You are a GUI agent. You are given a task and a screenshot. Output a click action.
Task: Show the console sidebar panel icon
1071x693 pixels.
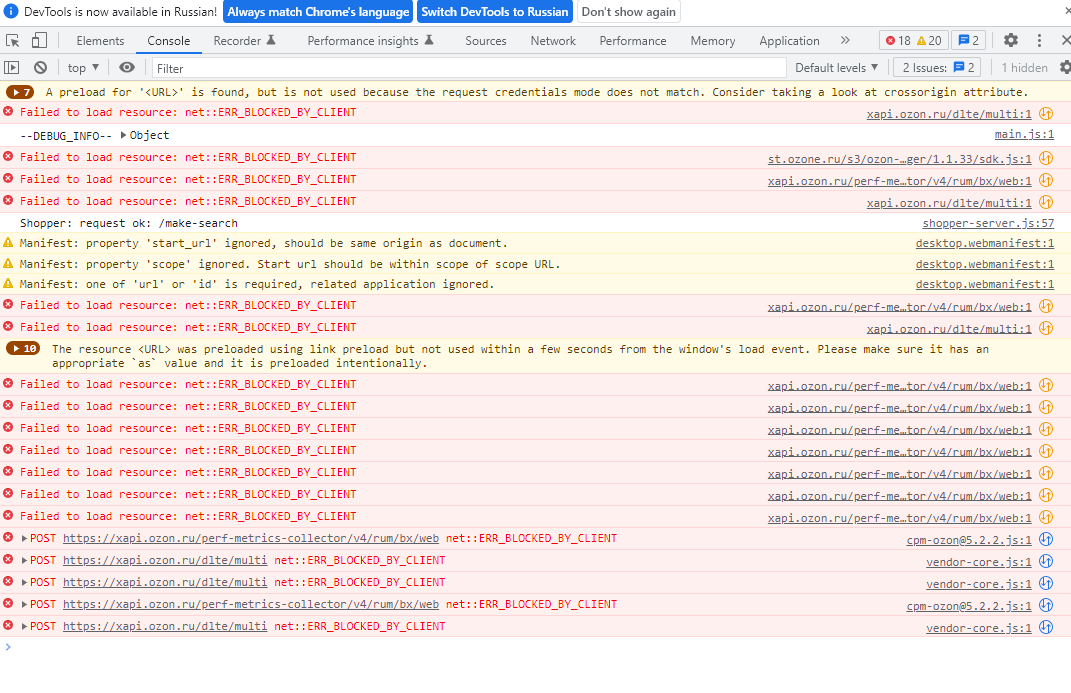click(12, 68)
